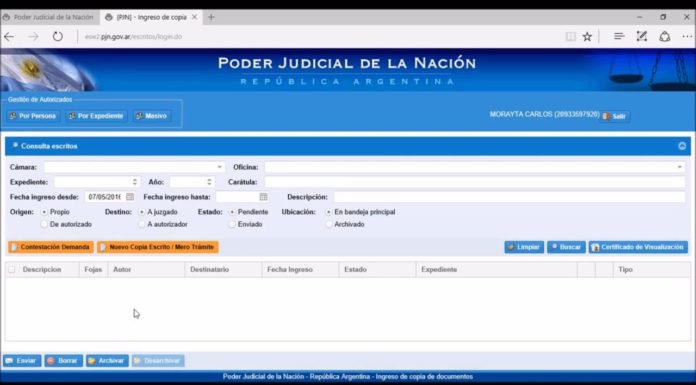Adjust the Año spinner arrows
Screen dimensions: 696x385
pos(209,182)
